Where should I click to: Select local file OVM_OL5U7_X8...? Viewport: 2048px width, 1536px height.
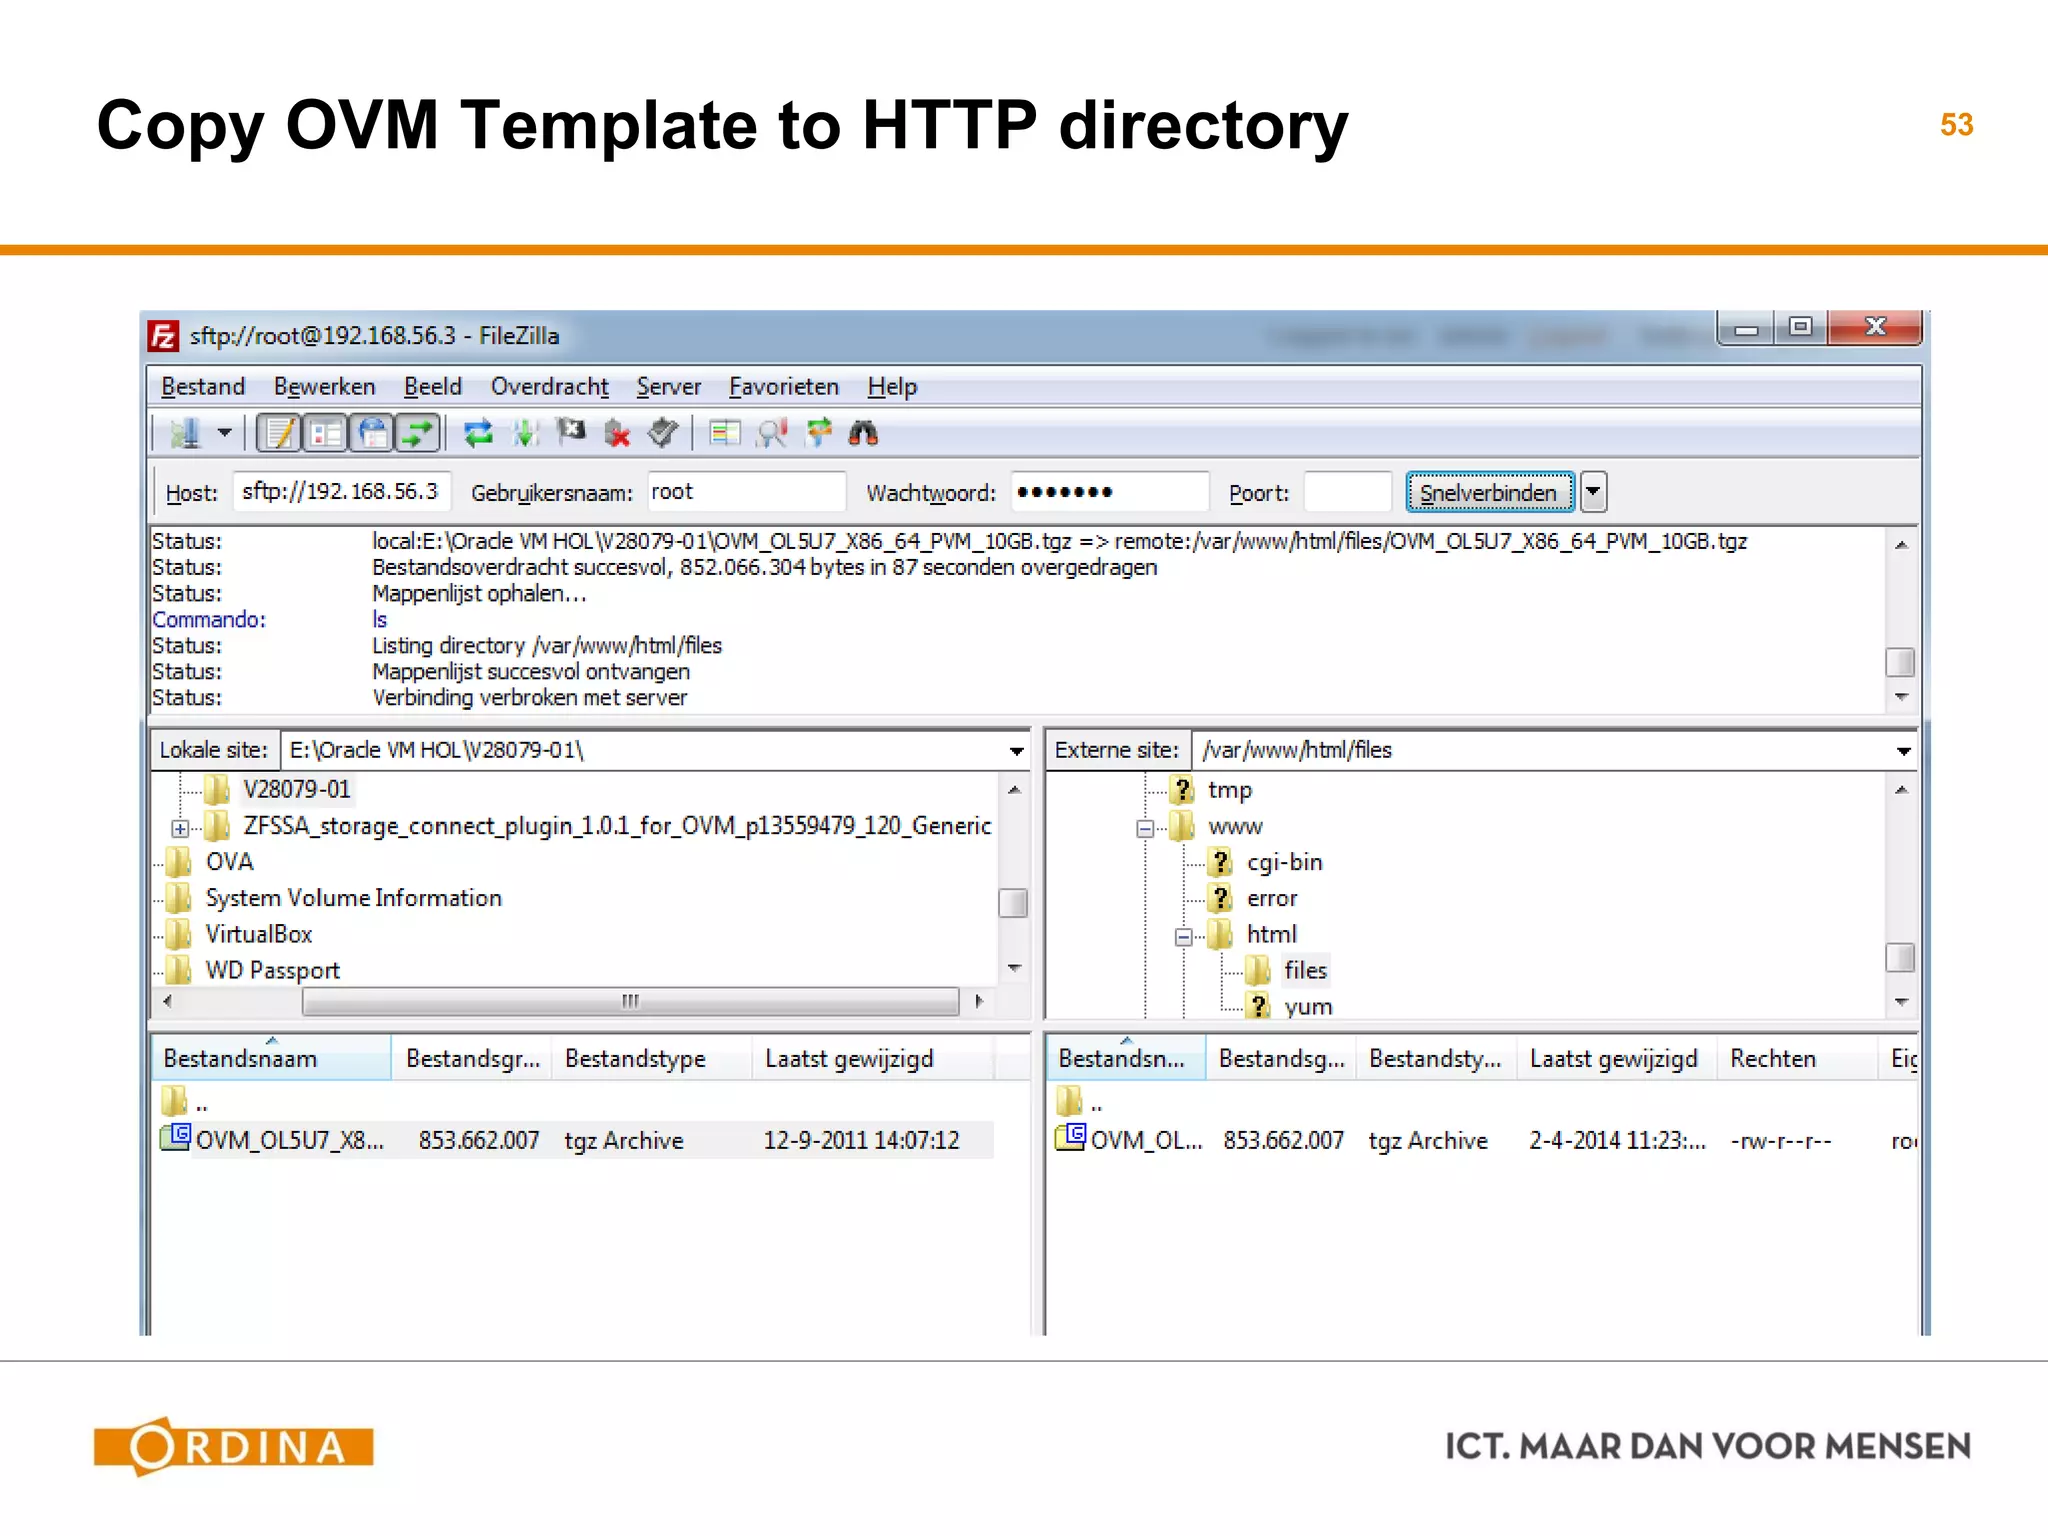coord(575,1141)
